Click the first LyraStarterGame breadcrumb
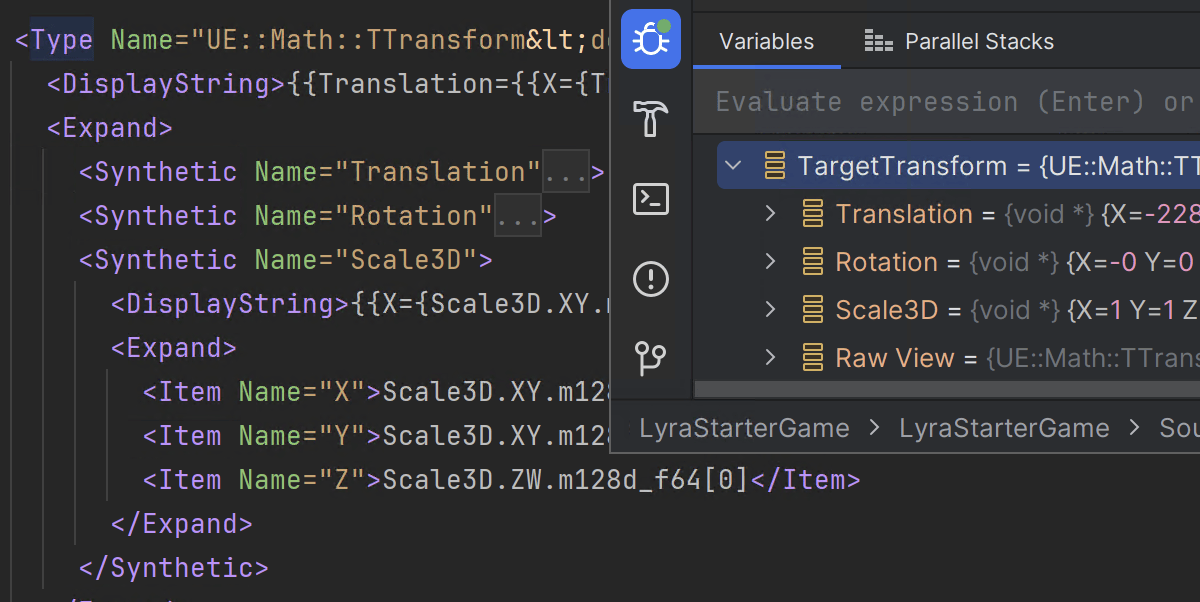This screenshot has width=1200, height=602. (x=744, y=428)
